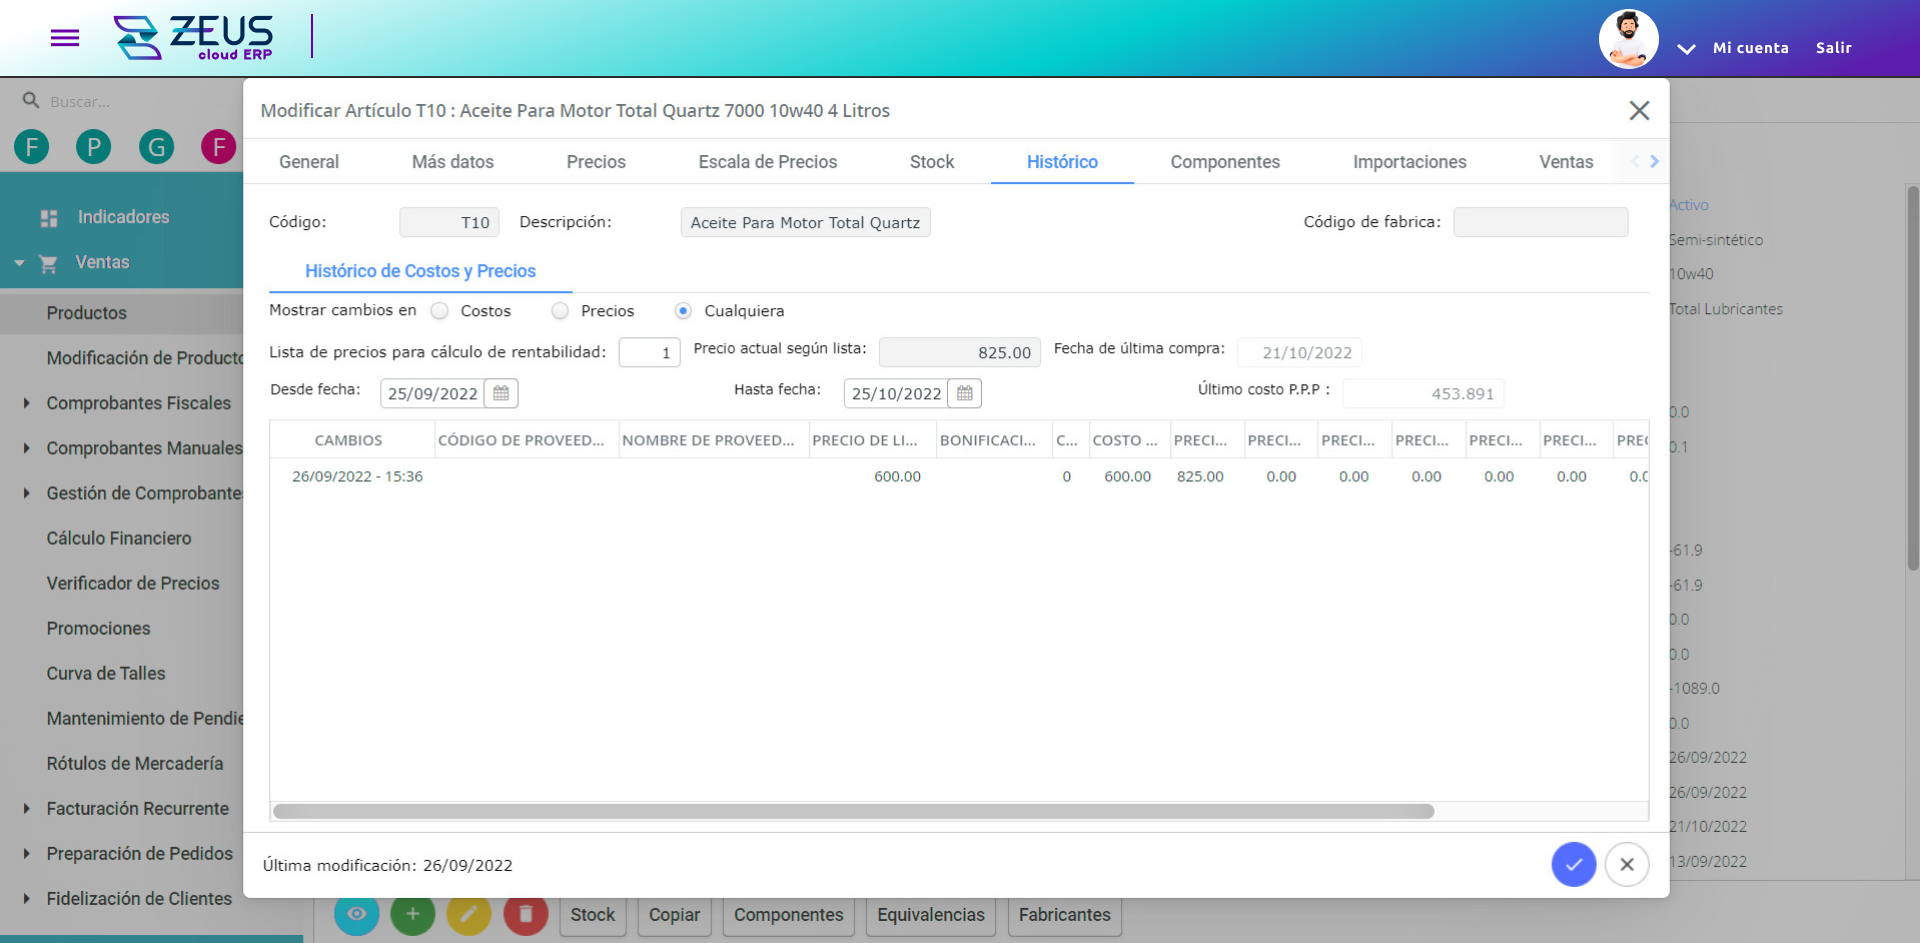Screen dimensions: 1920x943
Task: Click the calendar icon for Desde fecha
Action: point(501,393)
